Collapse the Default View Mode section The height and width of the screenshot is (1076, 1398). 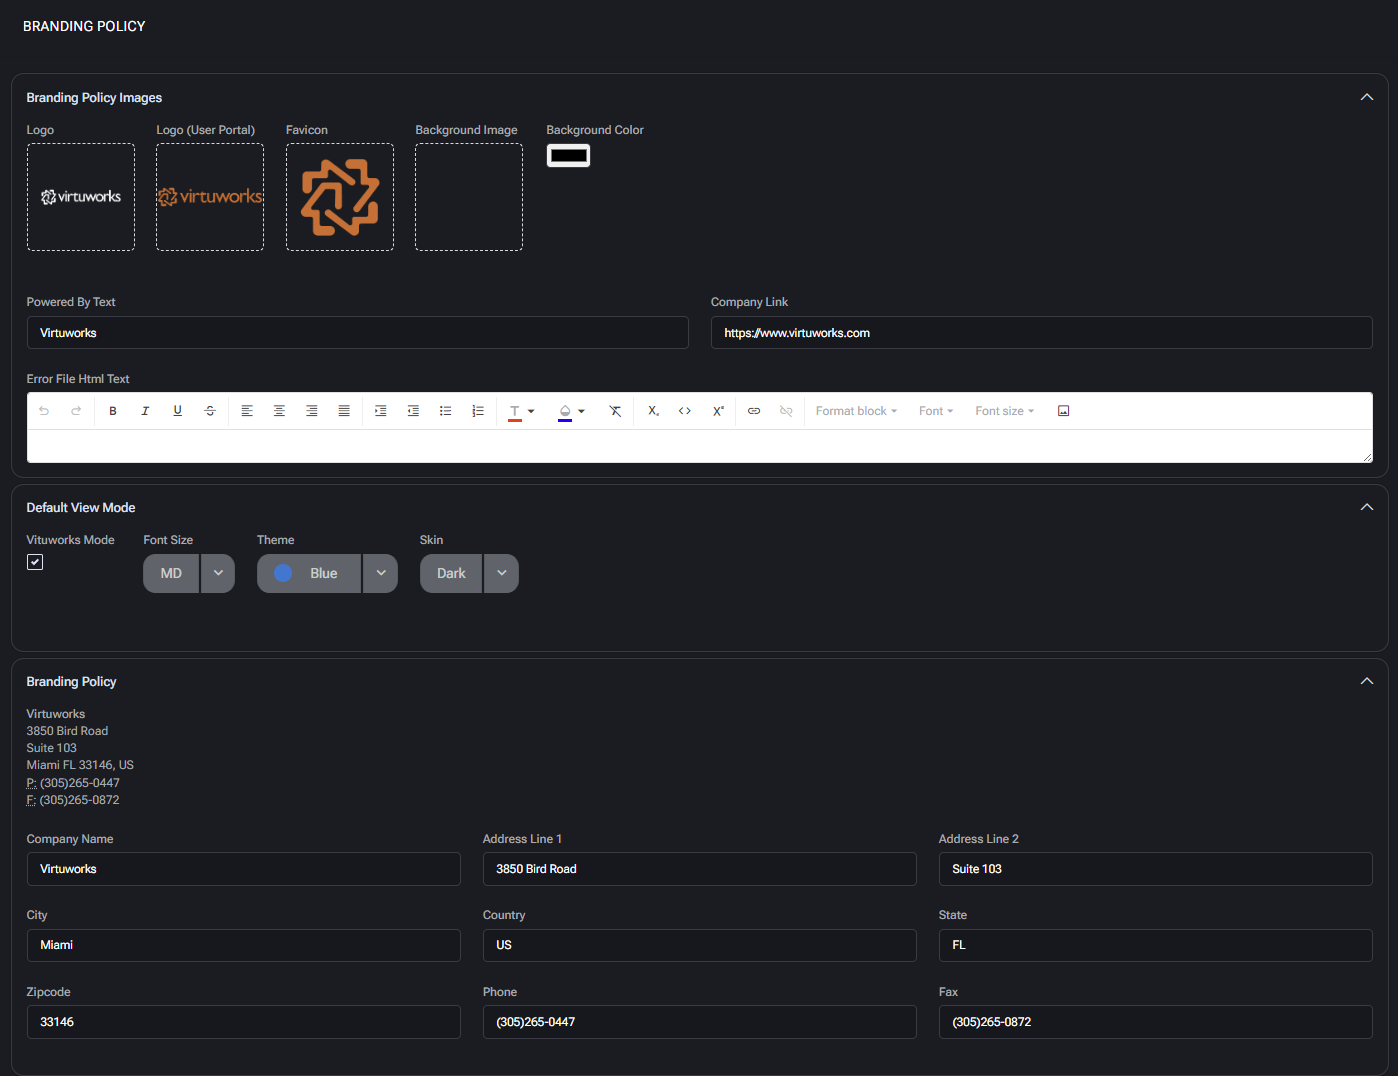click(x=1367, y=507)
